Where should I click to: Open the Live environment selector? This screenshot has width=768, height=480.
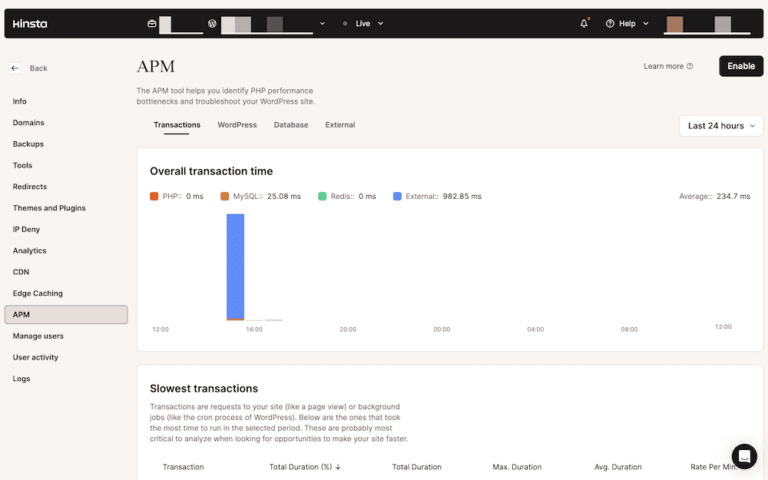pyautogui.click(x=362, y=23)
